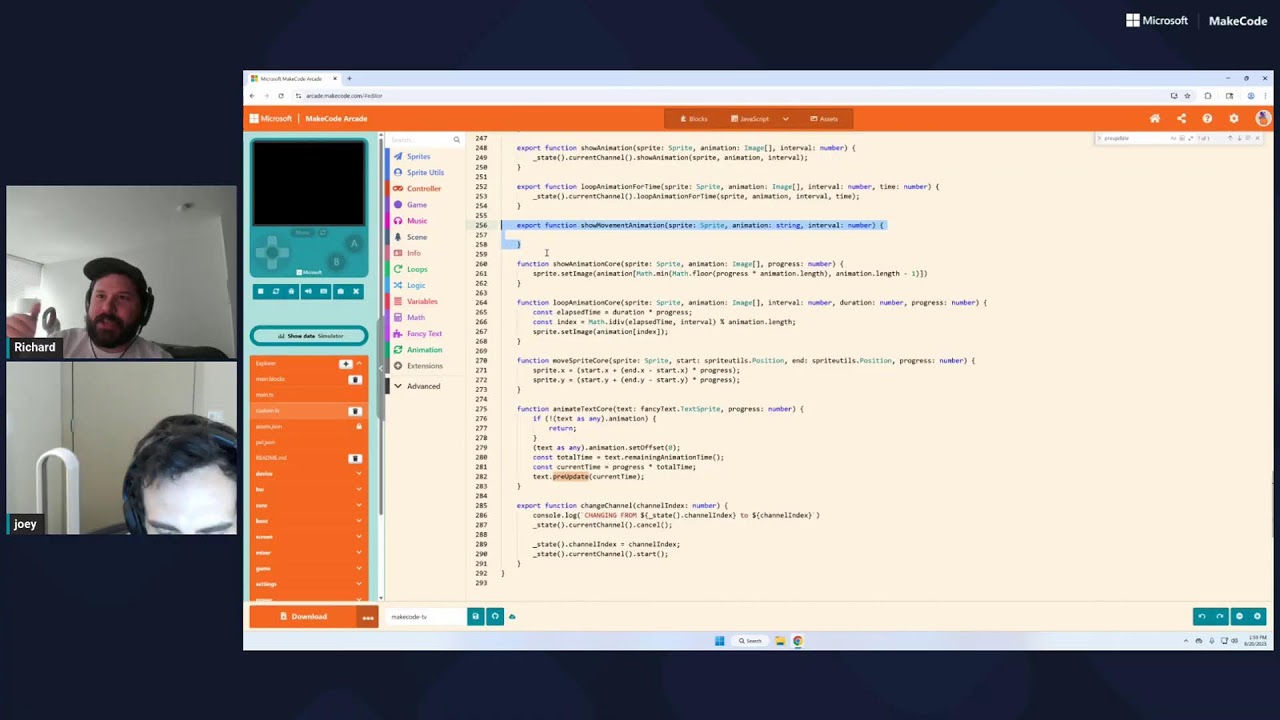This screenshot has width=1280, height=720.
Task: Stop the simulator
Action: click(x=260, y=291)
